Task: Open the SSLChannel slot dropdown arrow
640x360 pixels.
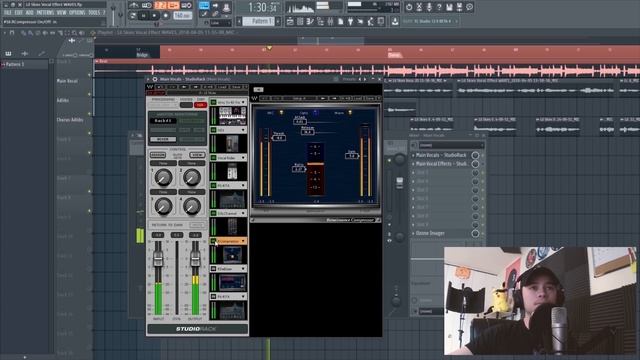Action: 243,213
